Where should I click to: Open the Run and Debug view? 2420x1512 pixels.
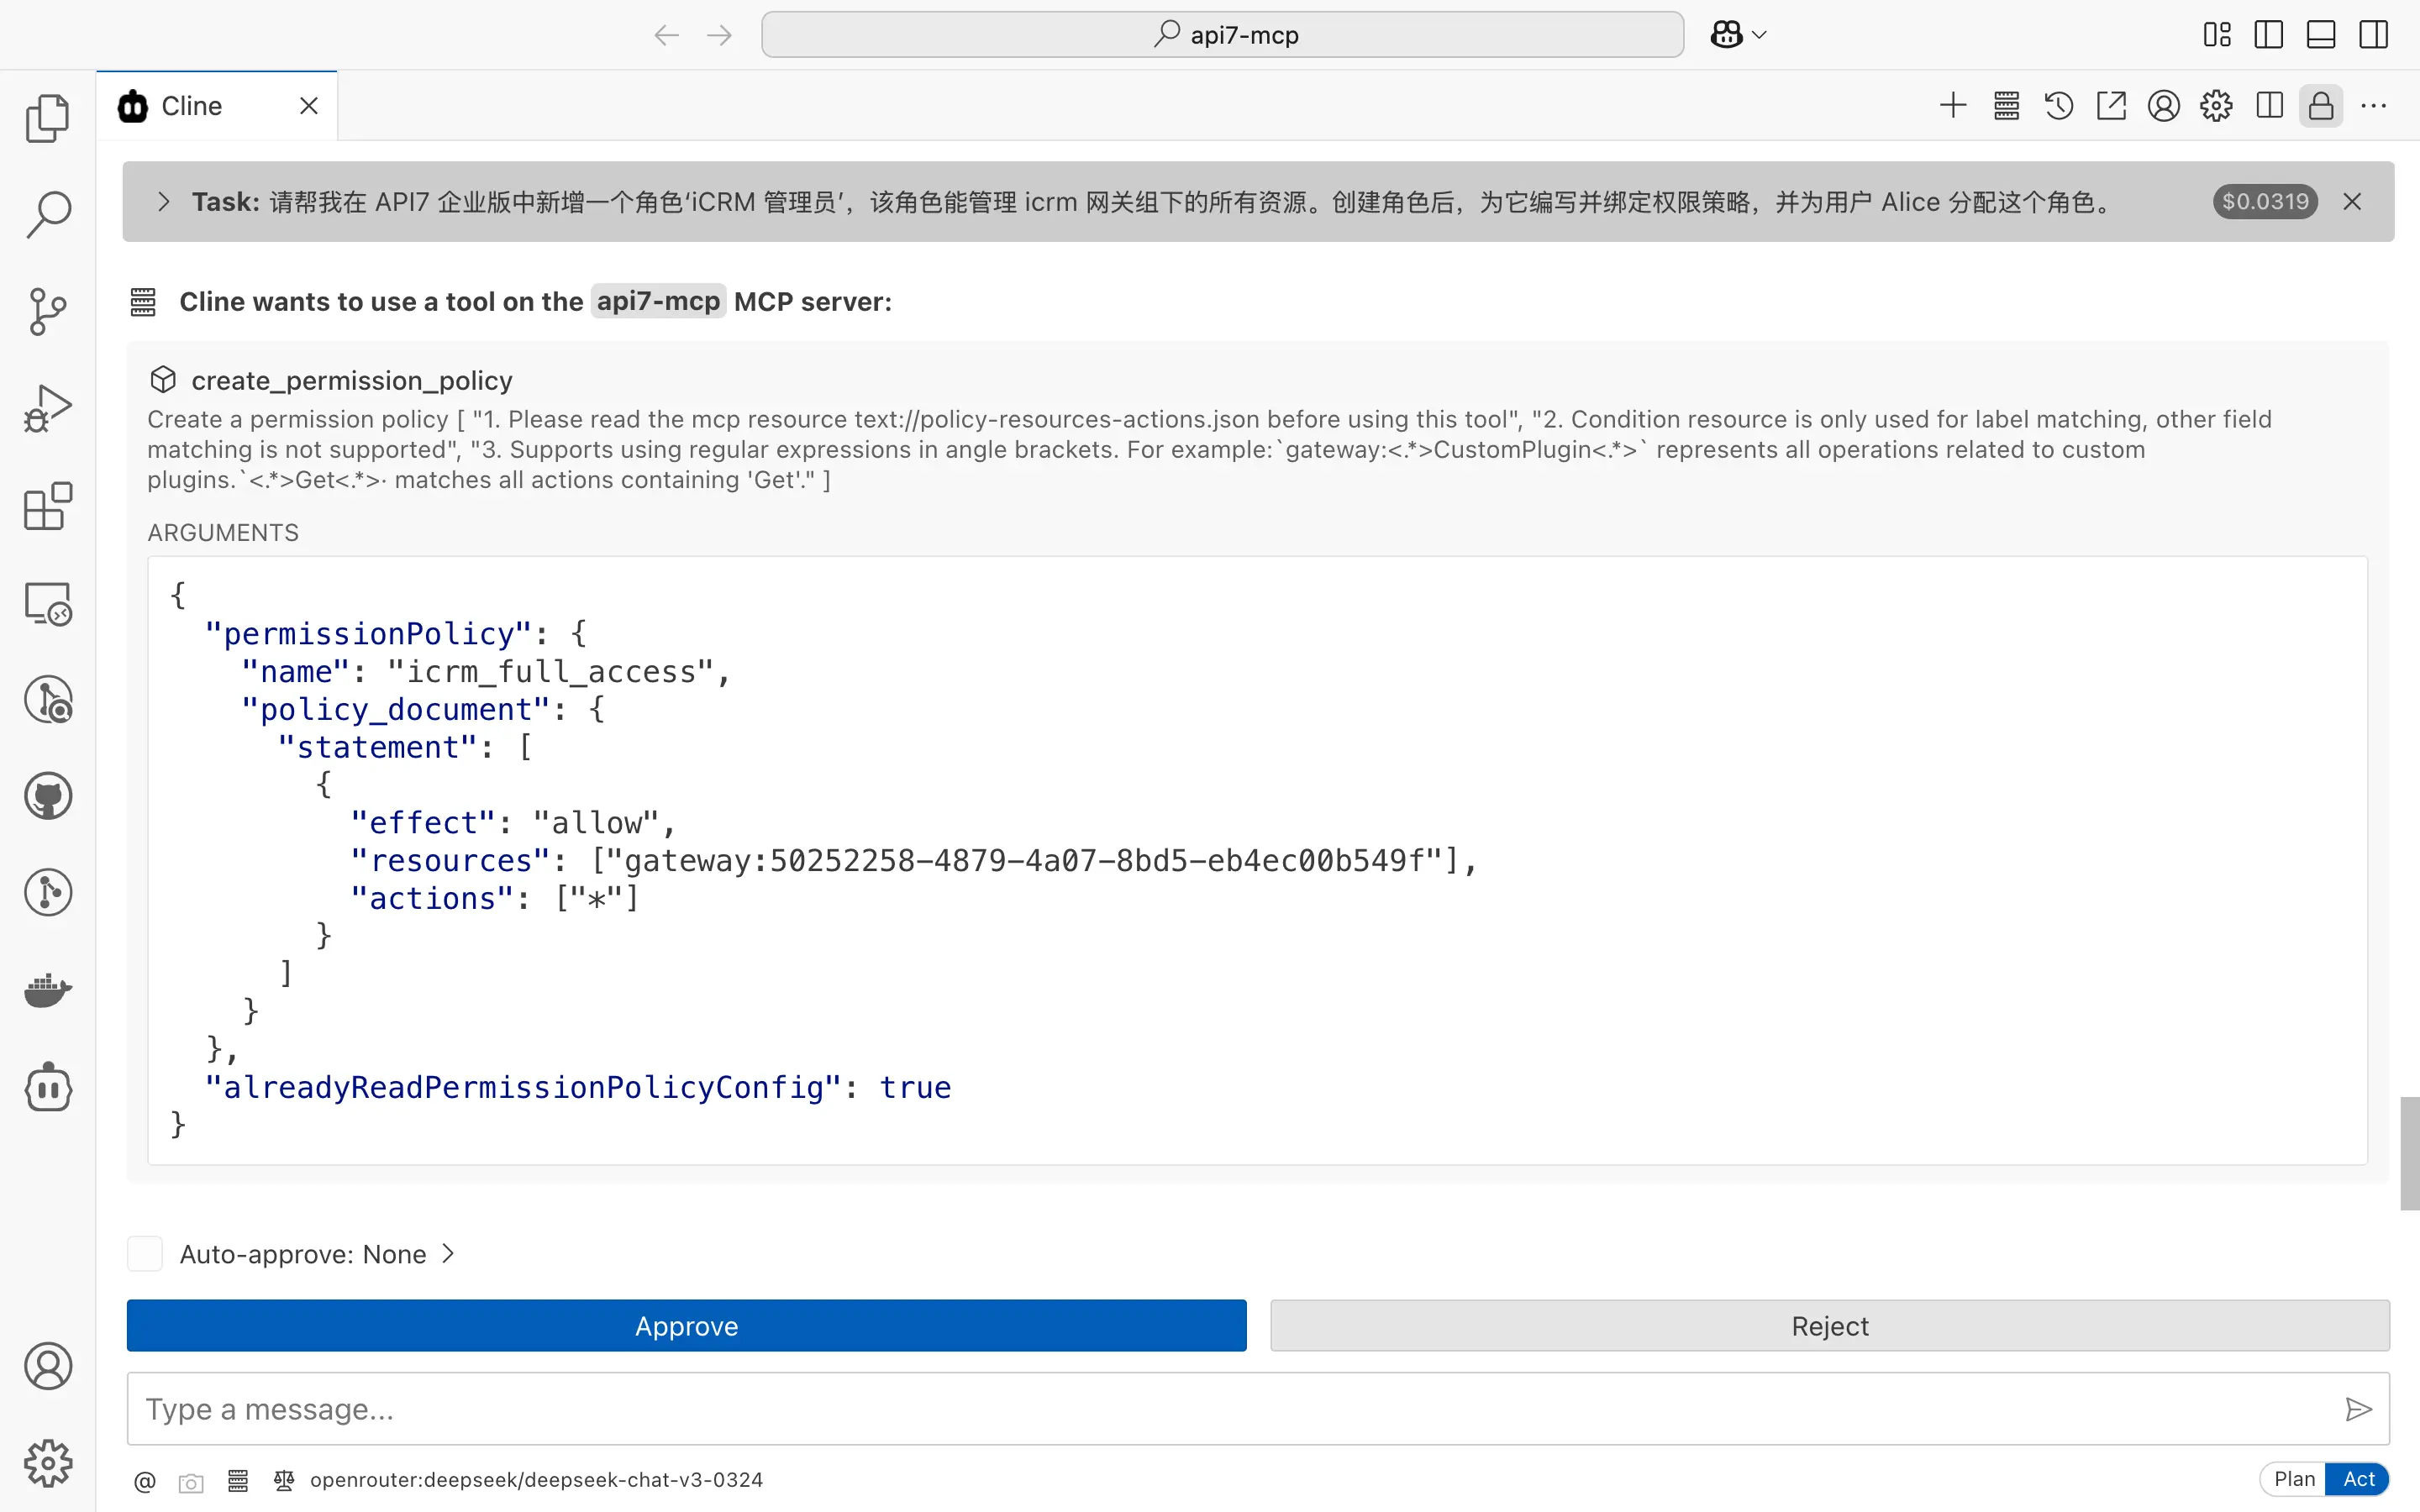(x=47, y=408)
